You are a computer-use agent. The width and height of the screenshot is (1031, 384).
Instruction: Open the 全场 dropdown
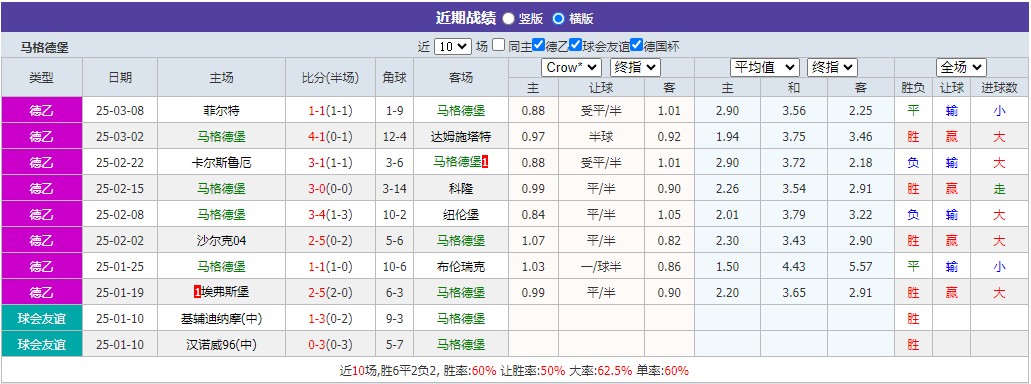pyautogui.click(x=961, y=67)
